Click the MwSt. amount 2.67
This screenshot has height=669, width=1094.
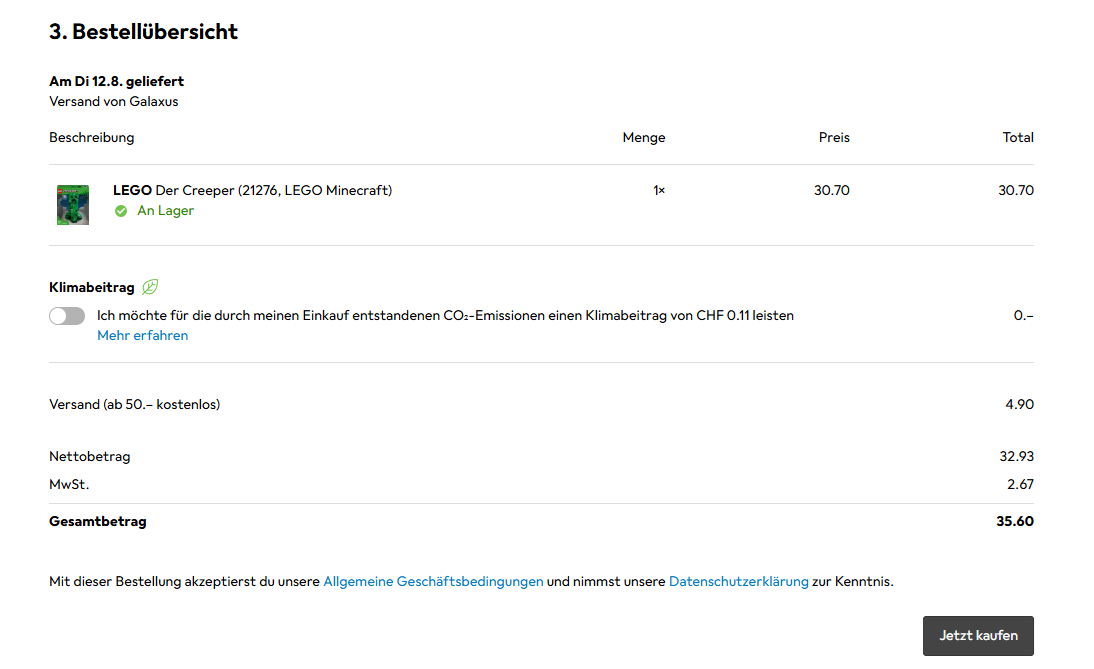tap(1019, 484)
